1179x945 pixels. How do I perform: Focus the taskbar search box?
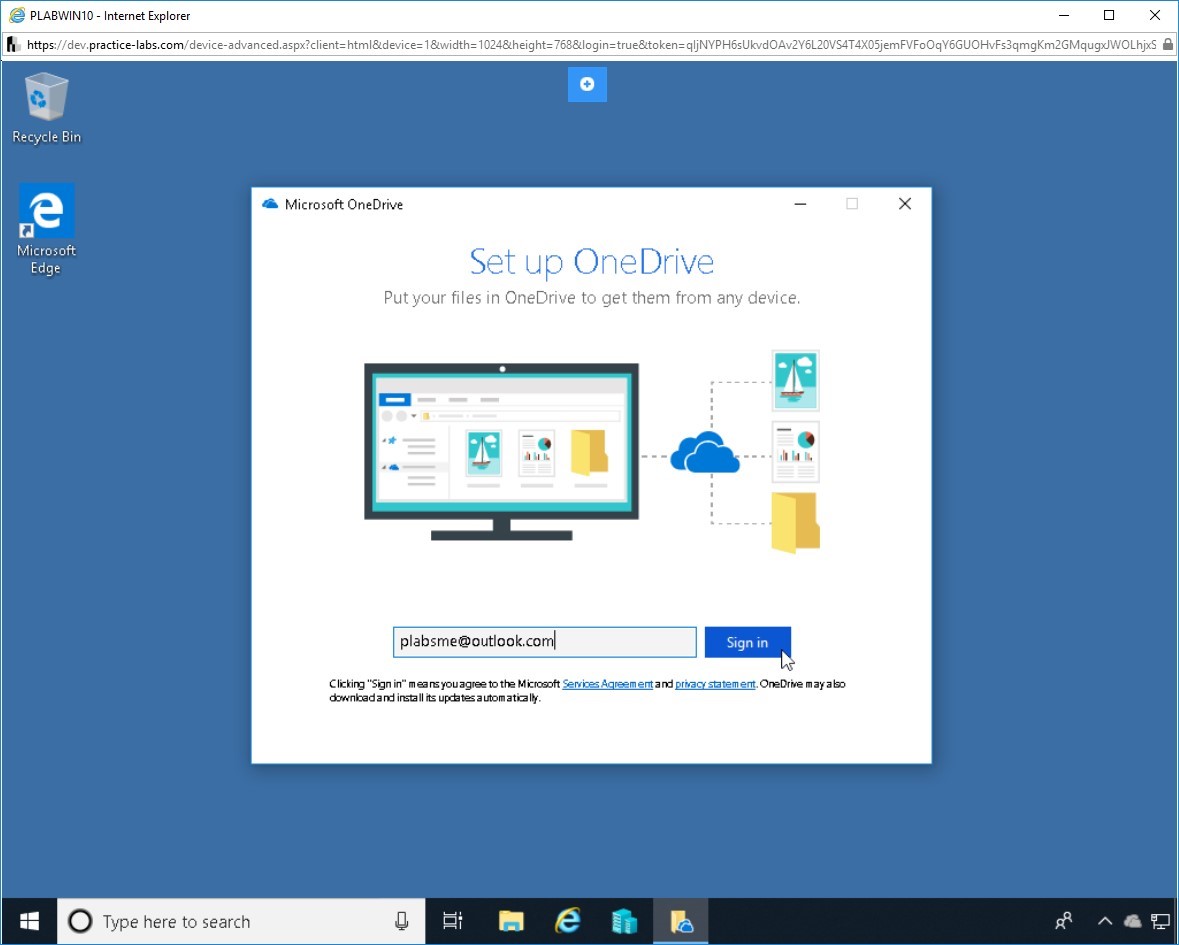[241, 921]
